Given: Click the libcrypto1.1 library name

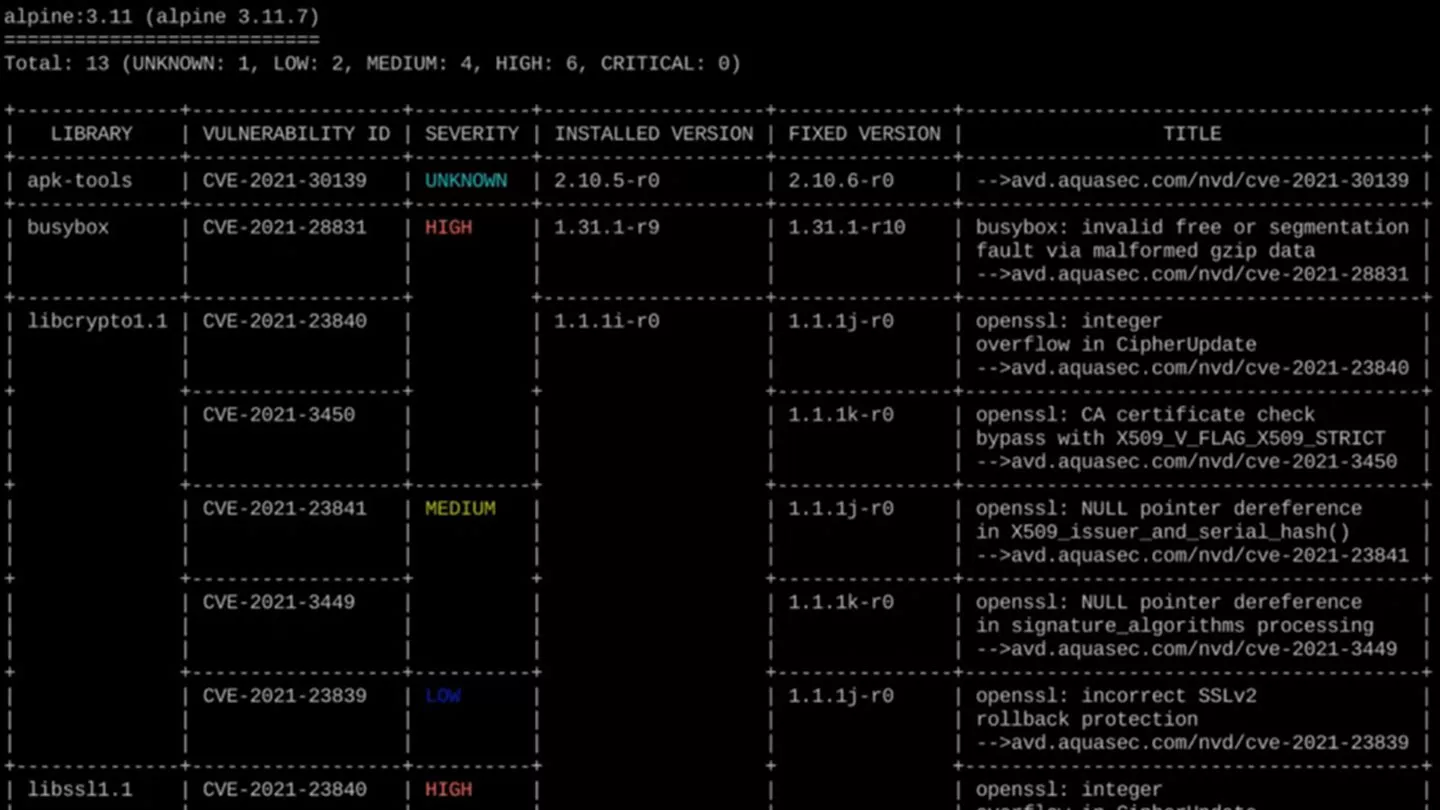Looking at the screenshot, I should [x=97, y=321].
